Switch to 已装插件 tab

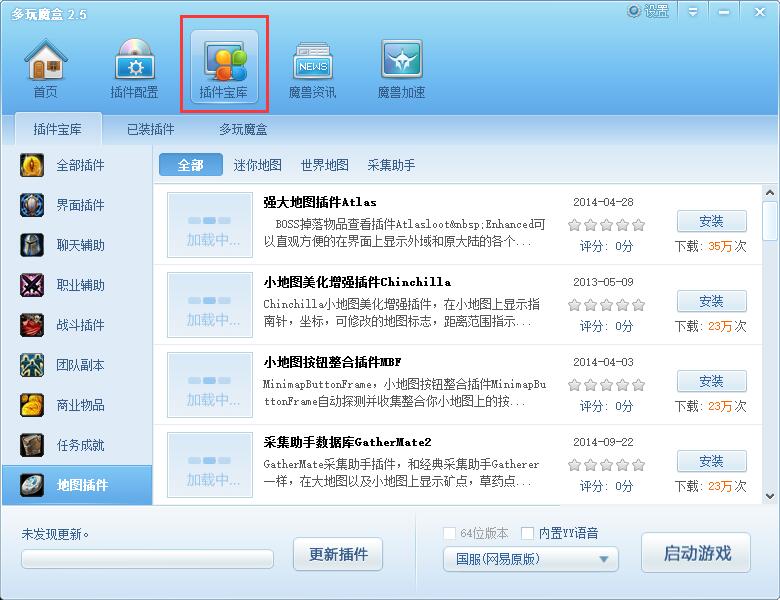coord(150,129)
